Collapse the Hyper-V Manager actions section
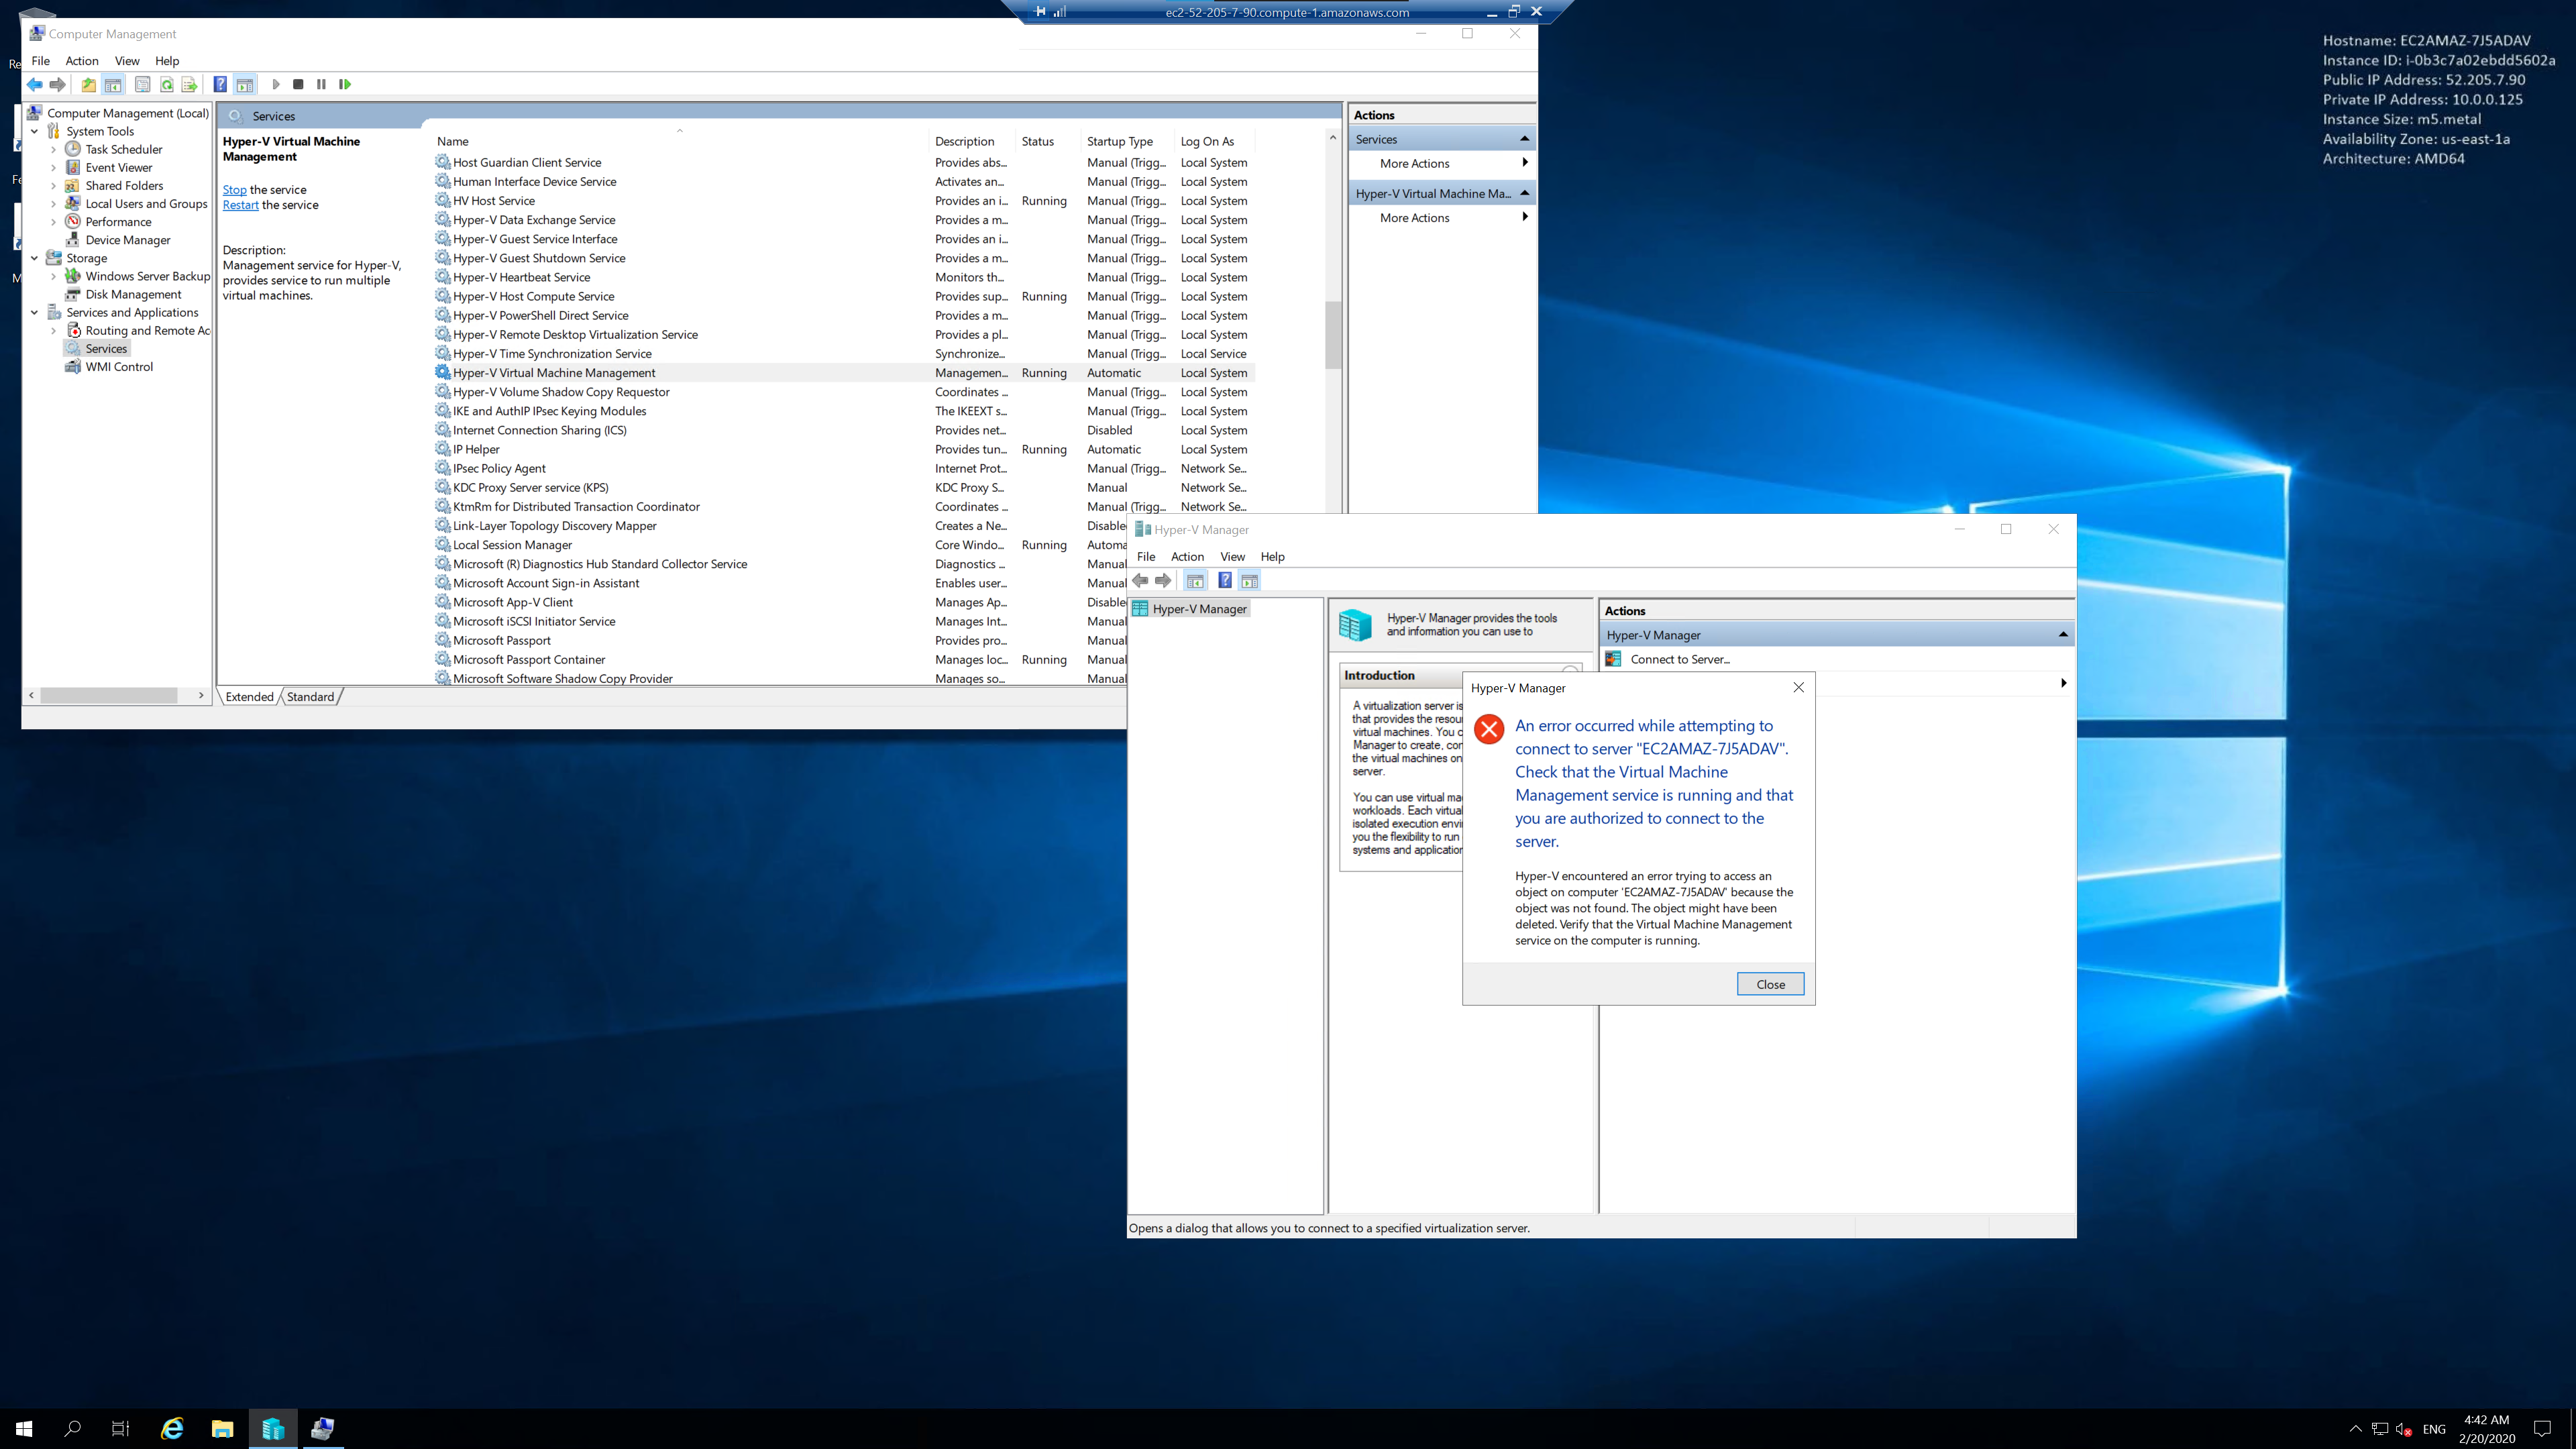The image size is (2576, 1449). pos(2062,635)
